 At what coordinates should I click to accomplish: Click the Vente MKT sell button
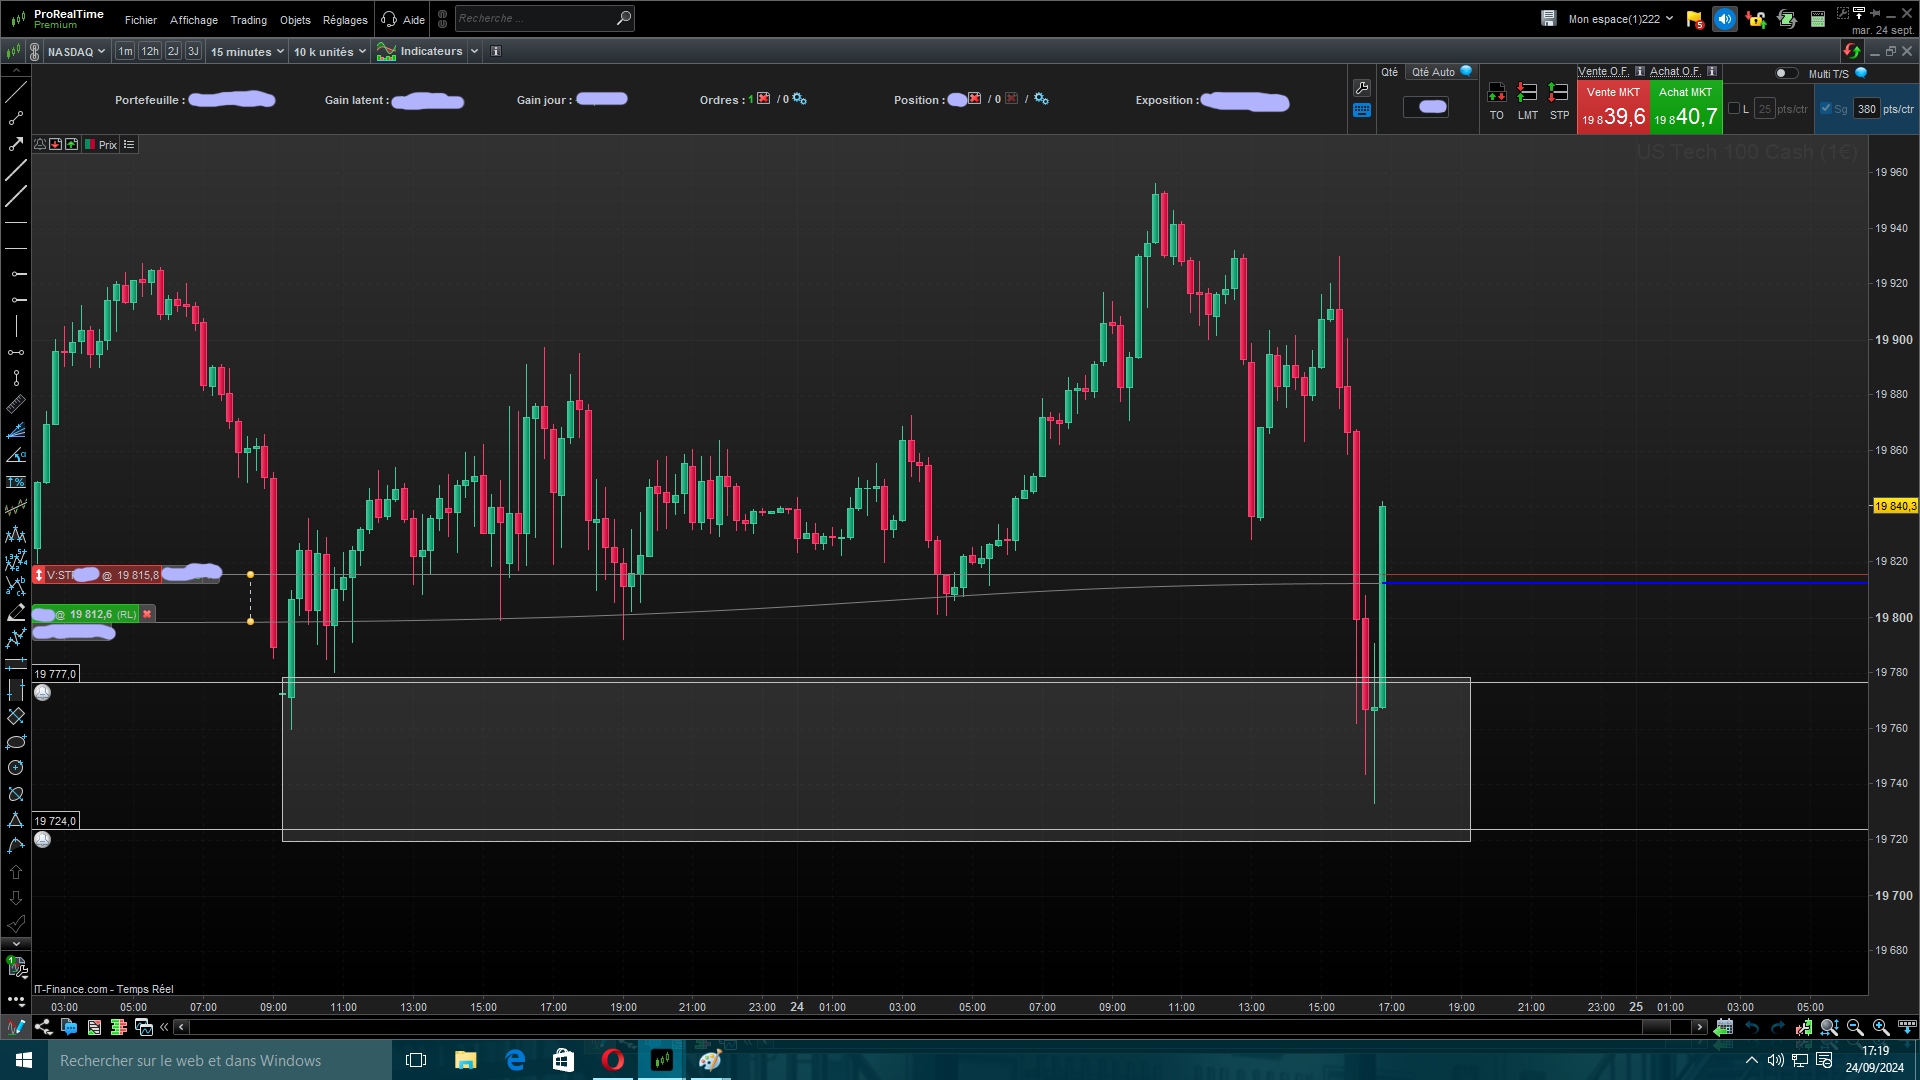pyautogui.click(x=1613, y=108)
